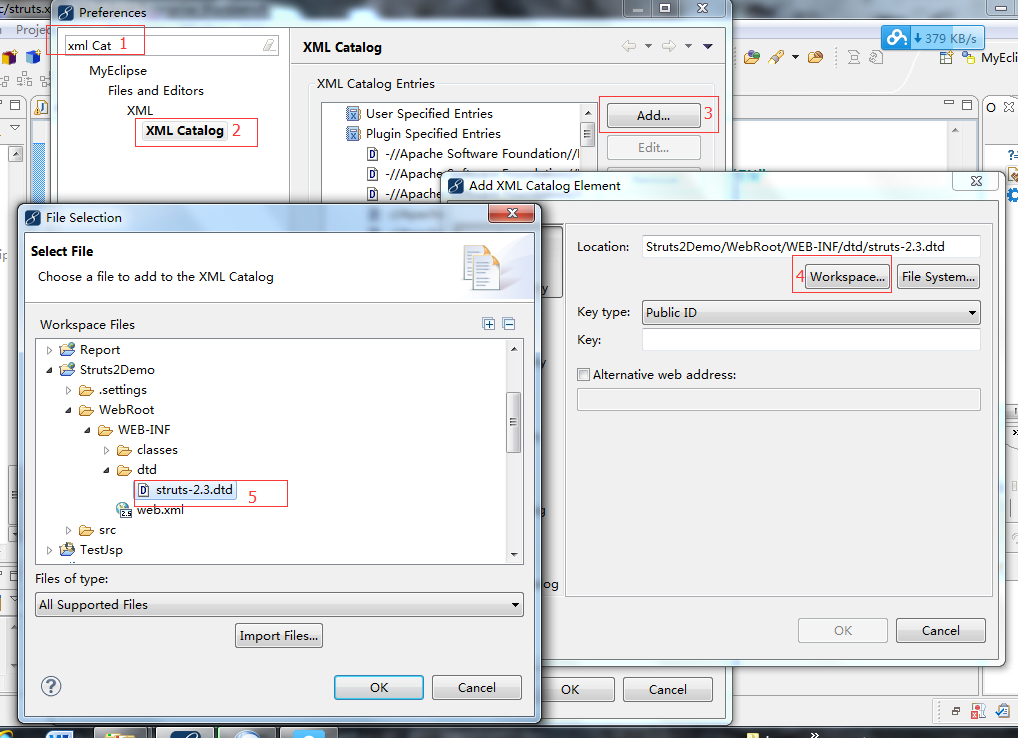Collapse the WebRoot folder
The image size is (1018, 738).
tap(68, 410)
